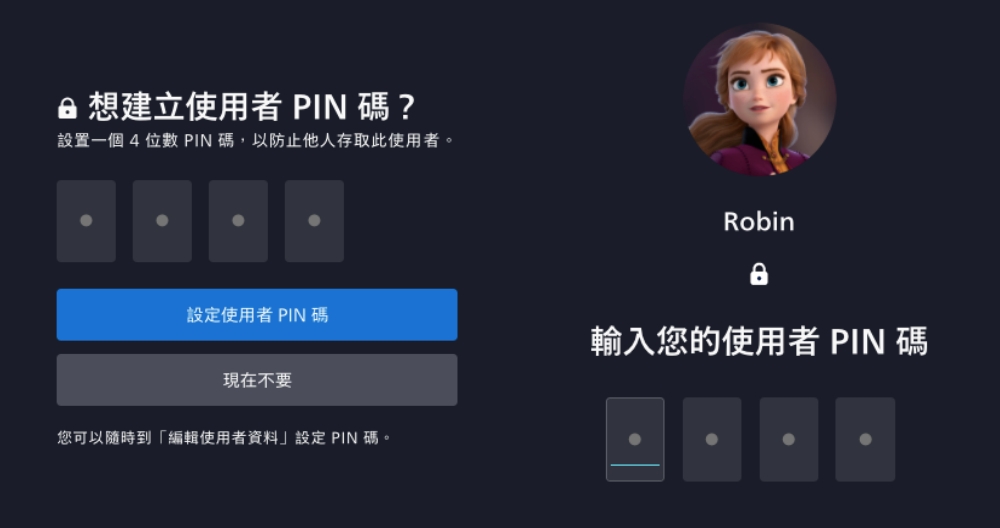The height and width of the screenshot is (528, 1000).
Task: Select the second PIN box under 輸入您的使用者 PIN 碼
Action: click(x=712, y=439)
